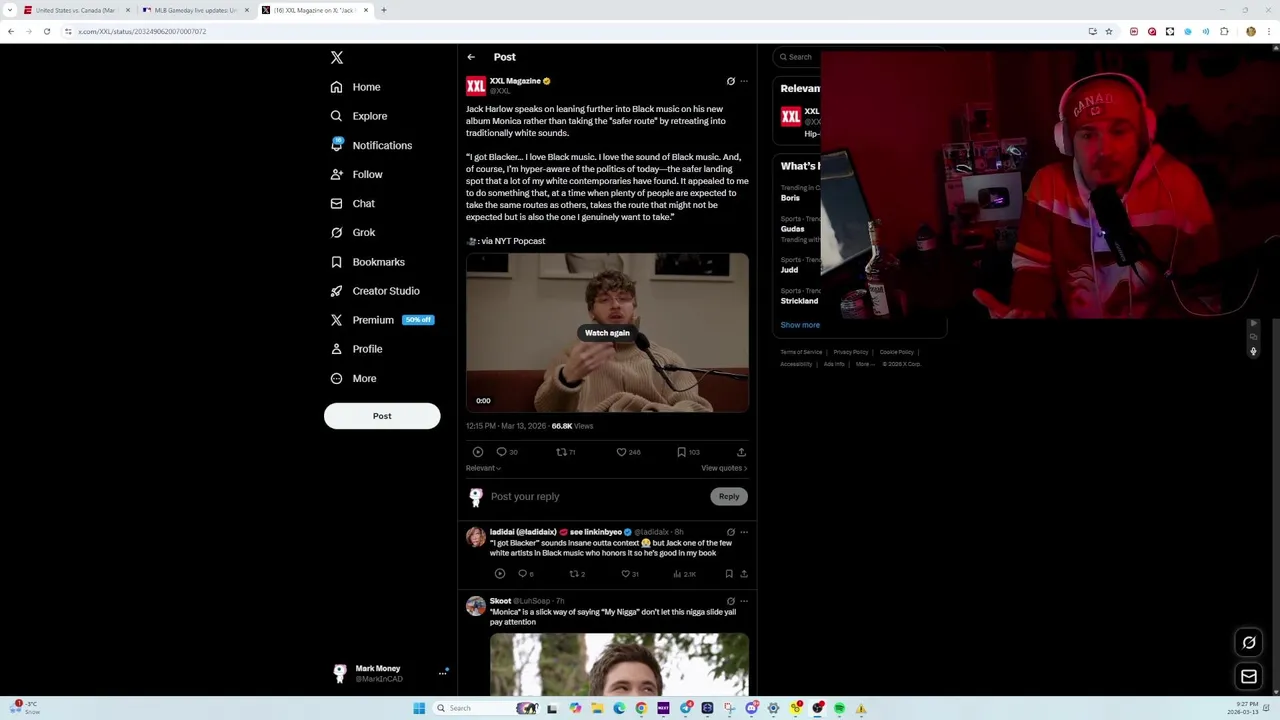Viewport: 1280px width, 720px height.
Task: Open Chat from the sidebar
Action: click(x=352, y=203)
